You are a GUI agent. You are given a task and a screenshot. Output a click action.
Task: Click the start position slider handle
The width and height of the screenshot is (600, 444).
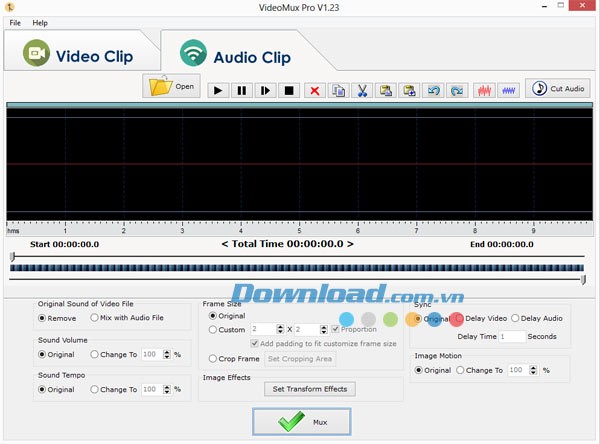click(13, 256)
